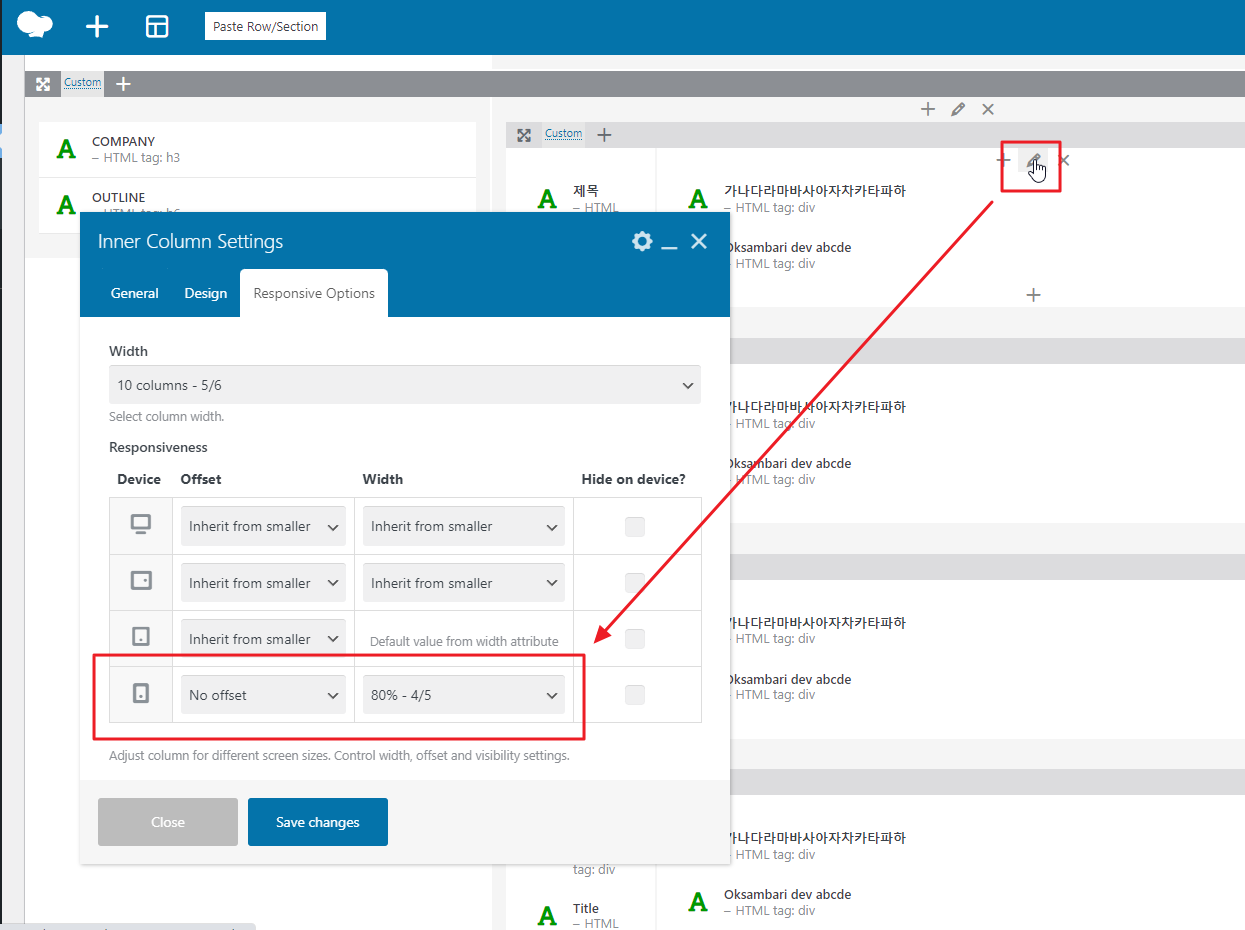Toggle Hide on device checkbox in portrait tablet row

tap(635, 638)
